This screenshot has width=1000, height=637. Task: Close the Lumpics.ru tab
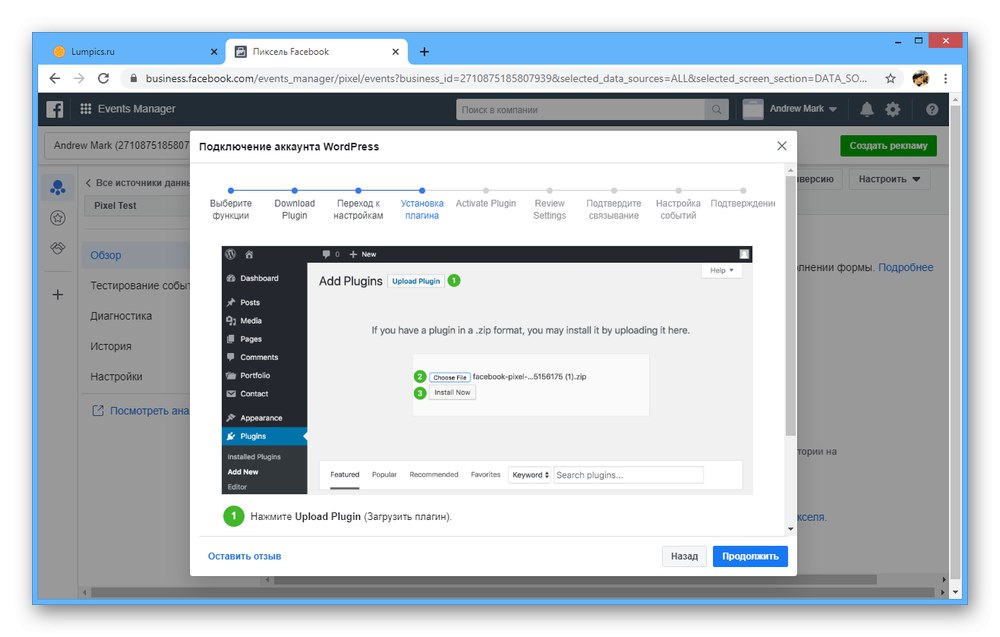coord(214,52)
